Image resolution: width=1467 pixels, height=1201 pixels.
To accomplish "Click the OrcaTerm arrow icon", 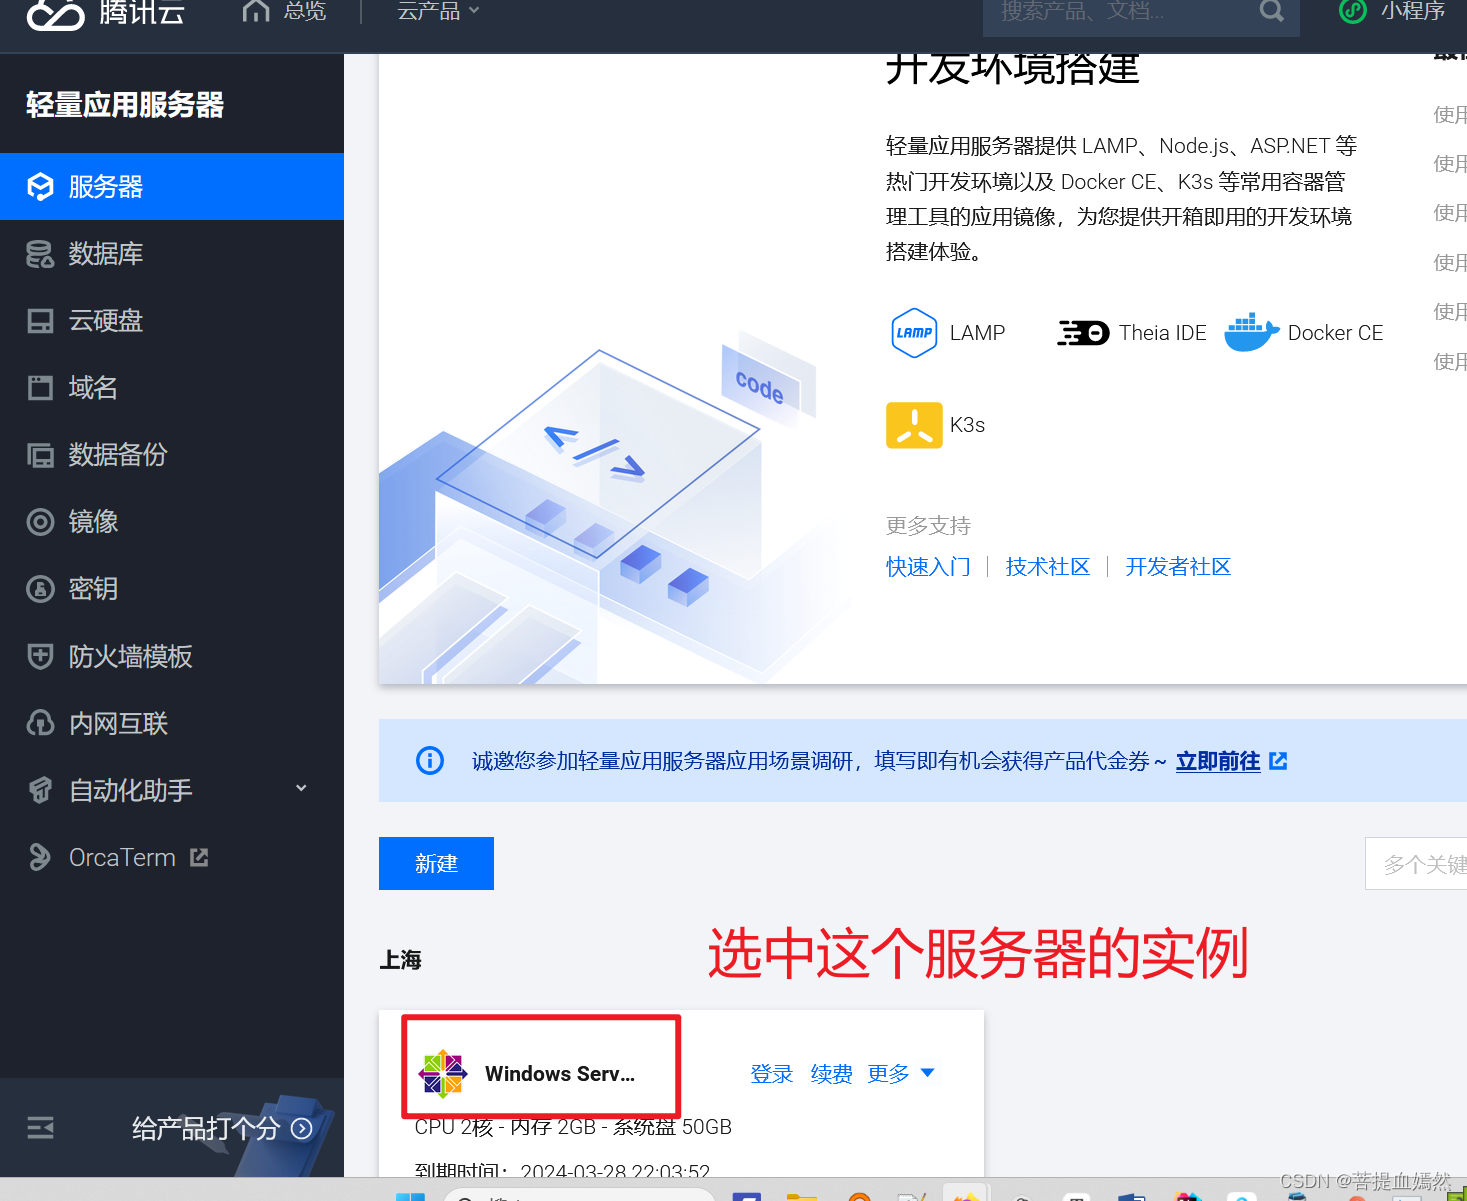I will click(40, 857).
